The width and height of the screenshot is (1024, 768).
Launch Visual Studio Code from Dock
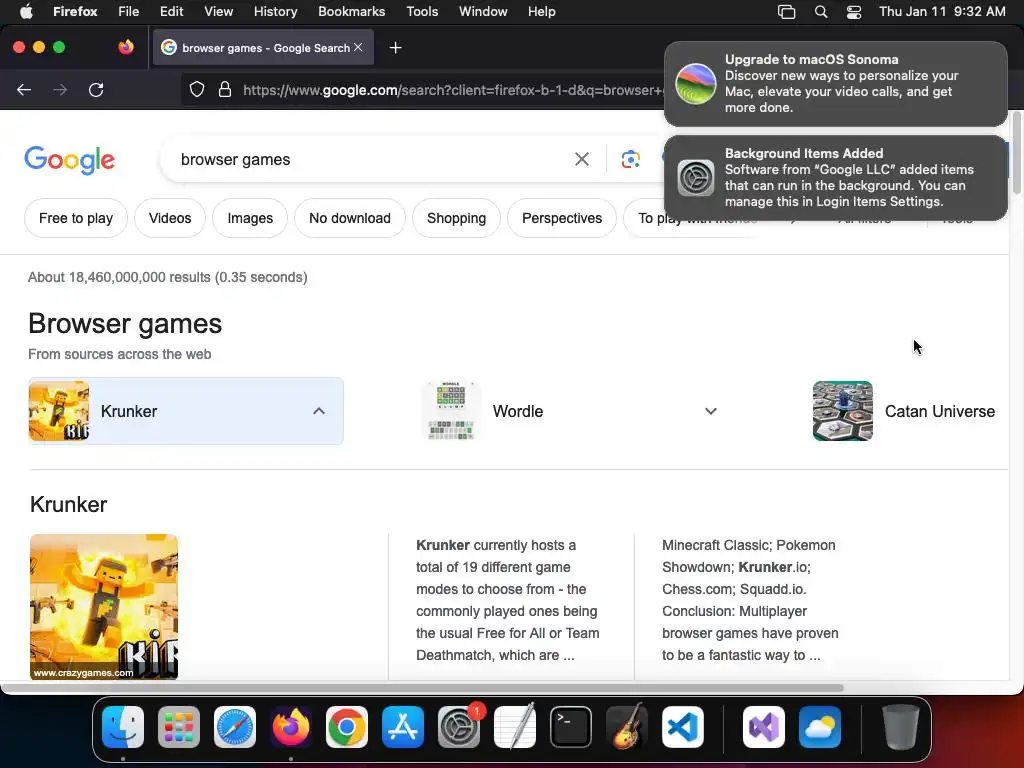click(683, 727)
